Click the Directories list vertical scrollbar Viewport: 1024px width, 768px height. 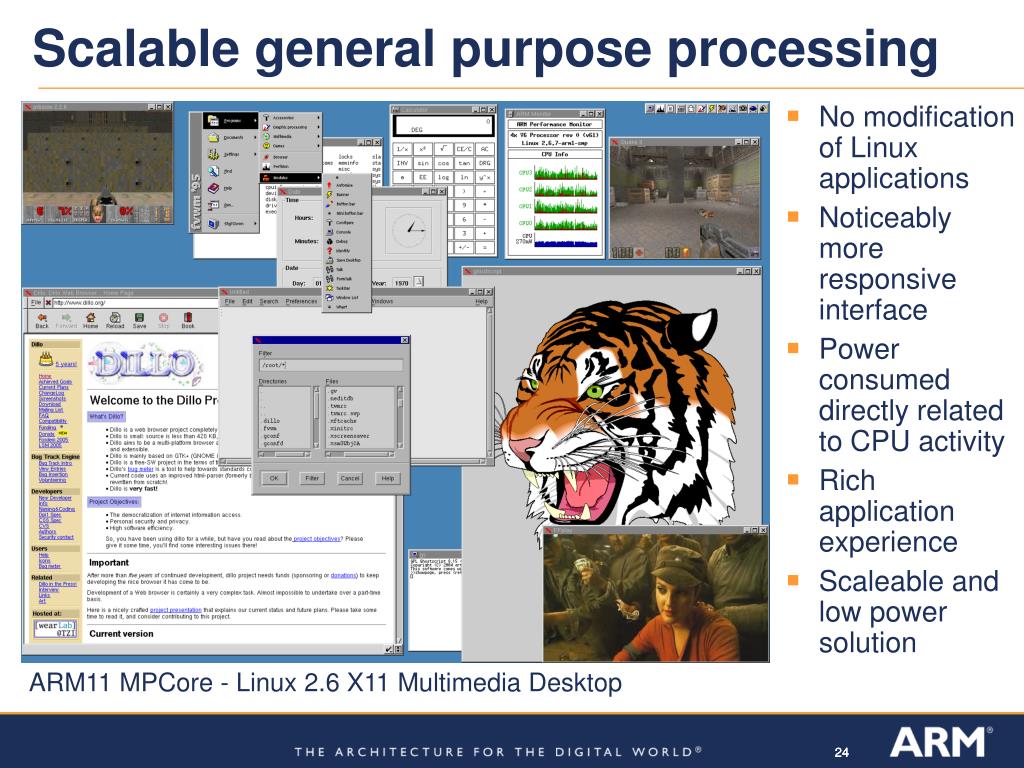click(x=316, y=417)
